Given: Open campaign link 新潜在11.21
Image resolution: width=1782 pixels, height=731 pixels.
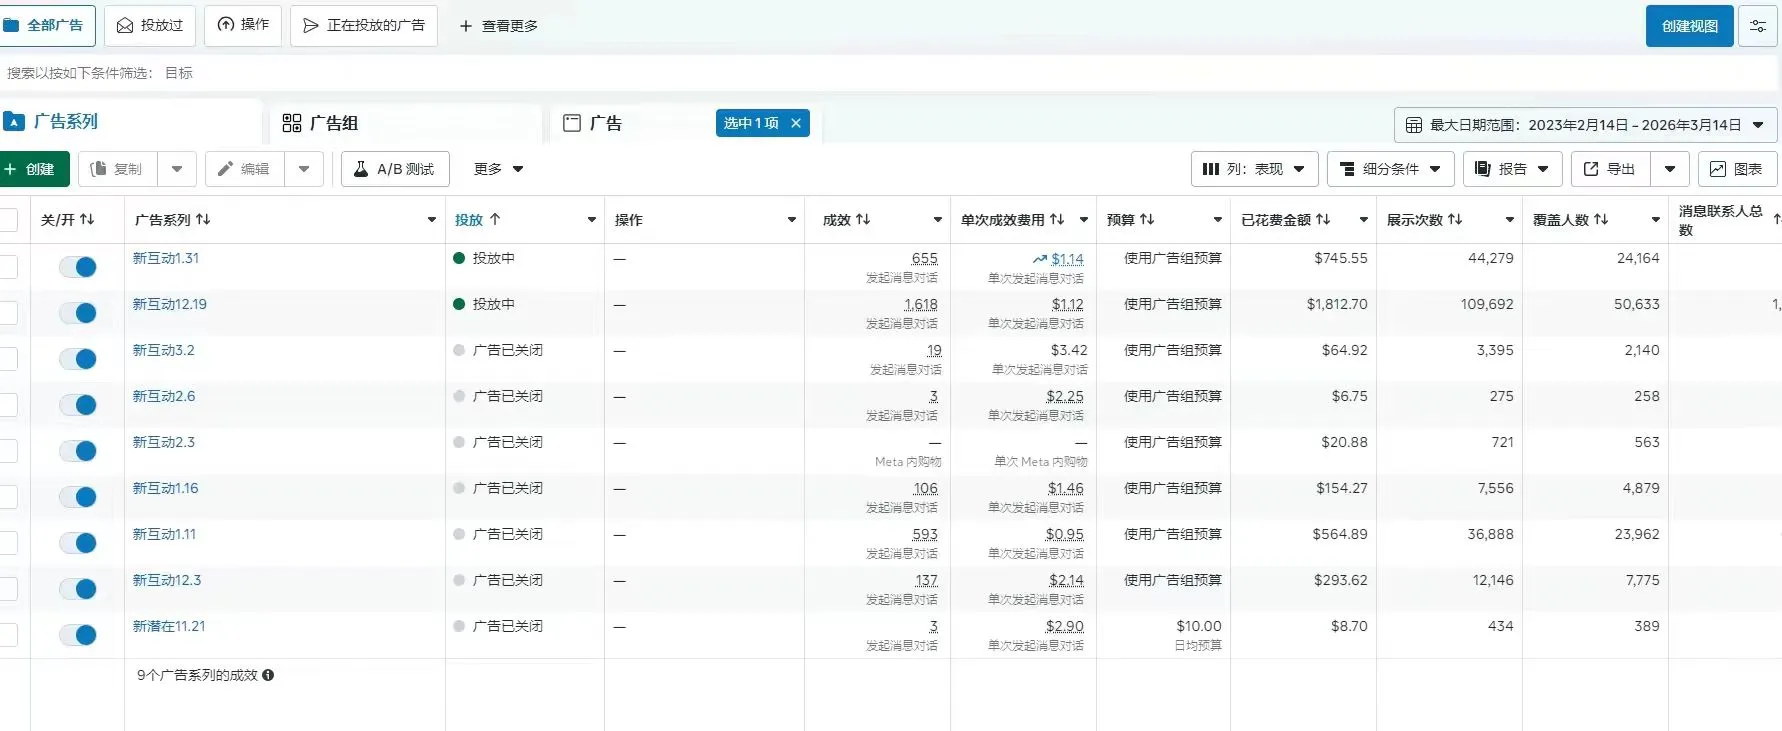Looking at the screenshot, I should coord(169,626).
